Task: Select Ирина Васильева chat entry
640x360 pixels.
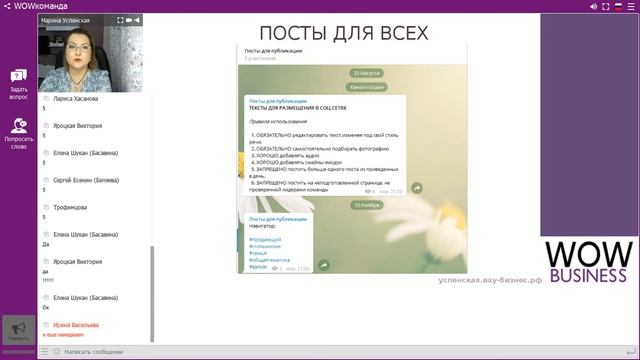Action: pyautogui.click(x=76, y=325)
